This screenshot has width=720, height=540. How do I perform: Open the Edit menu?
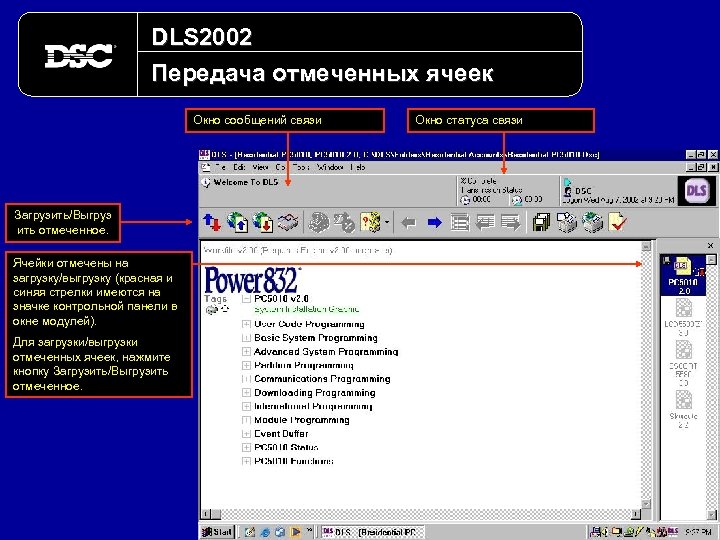[x=239, y=167]
